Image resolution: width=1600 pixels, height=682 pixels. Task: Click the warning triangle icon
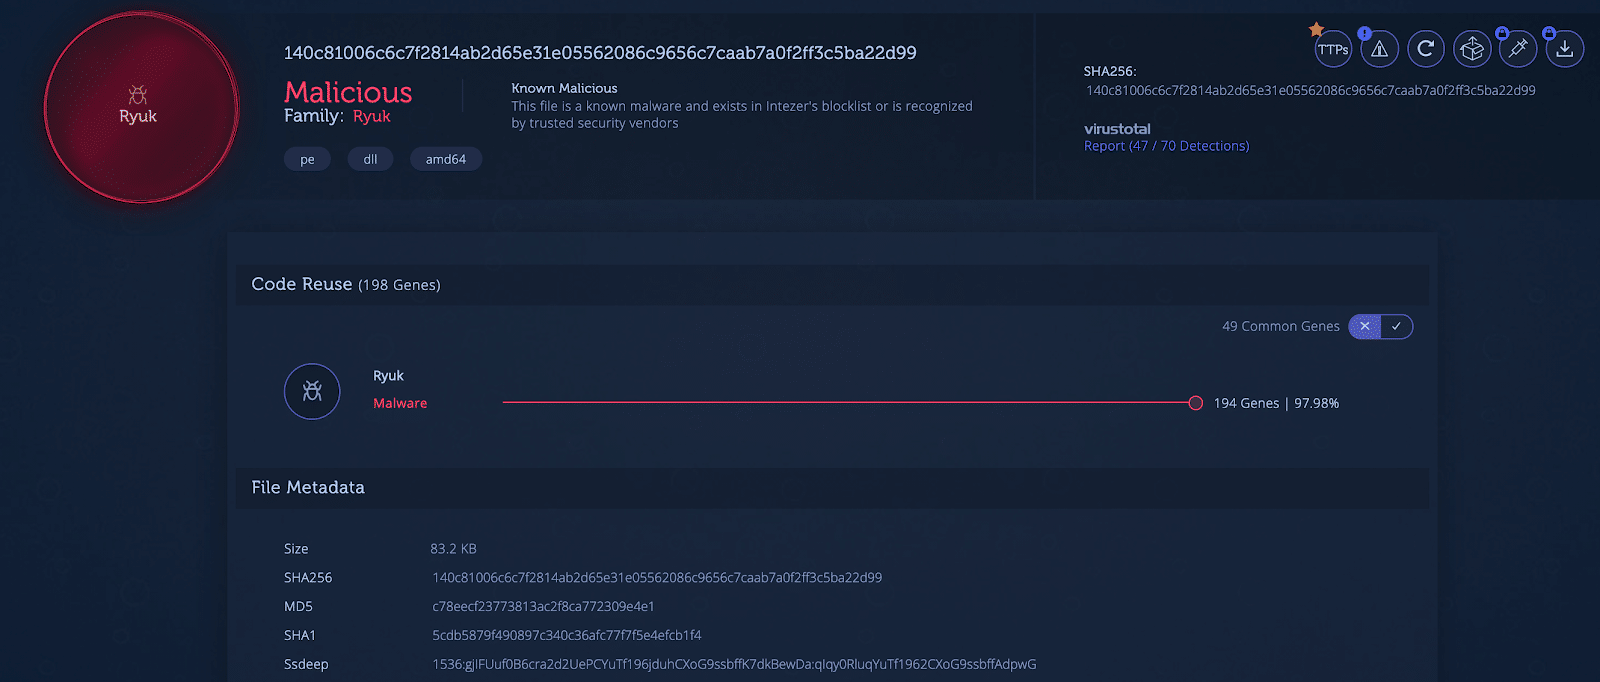[x=1379, y=49]
